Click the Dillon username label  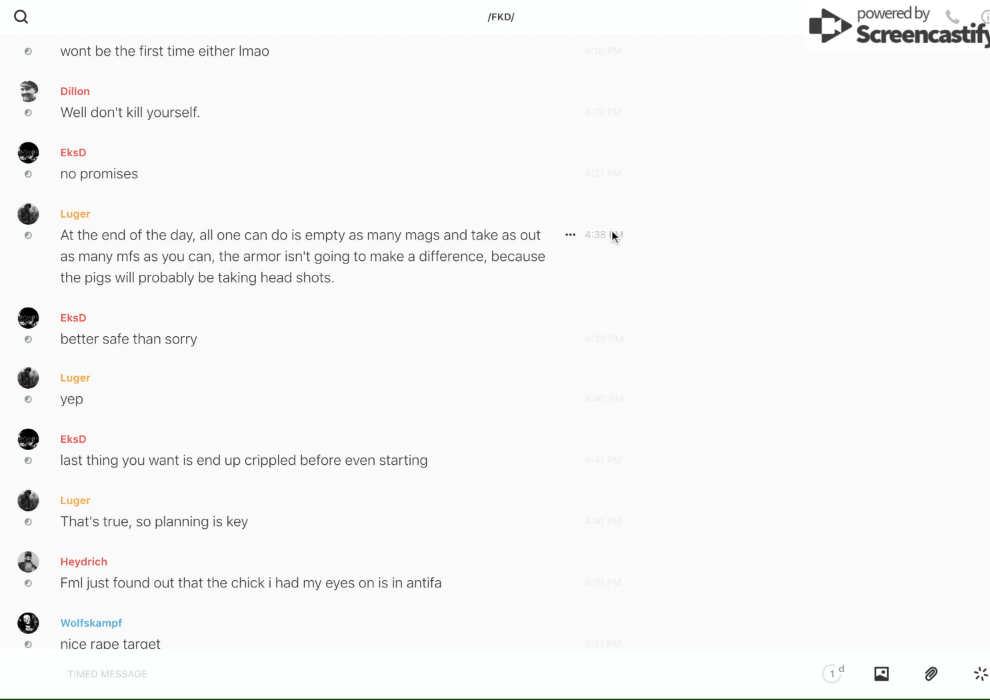75,91
